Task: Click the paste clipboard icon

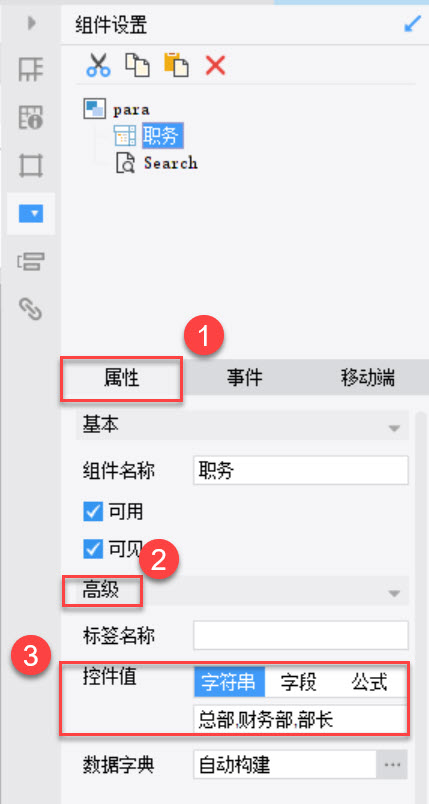Action: tap(176, 65)
